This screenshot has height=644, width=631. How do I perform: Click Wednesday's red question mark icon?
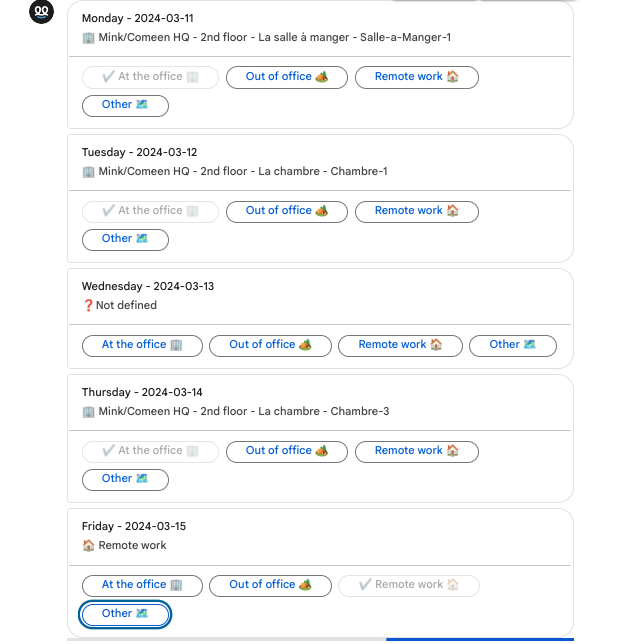pyautogui.click(x=88, y=305)
